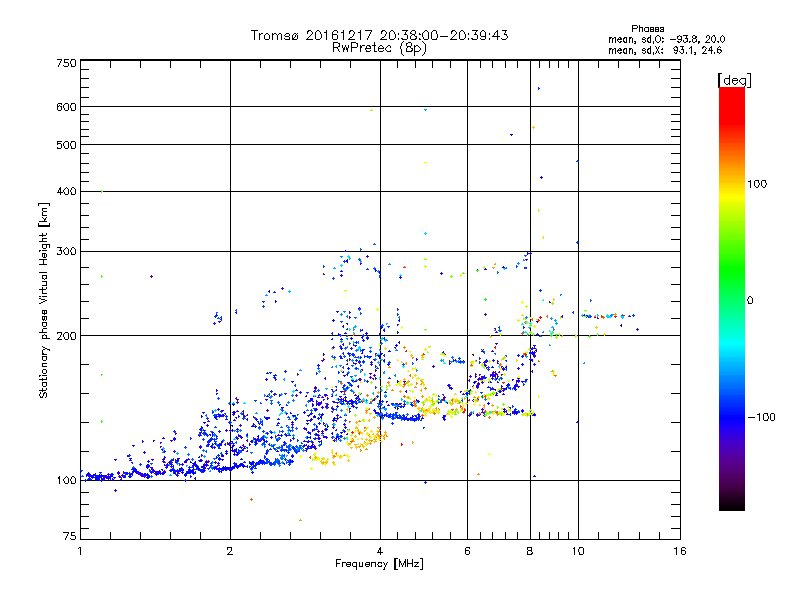Click the x-axis label '2'
Viewport: 800px width, 600px height.
coord(230,551)
